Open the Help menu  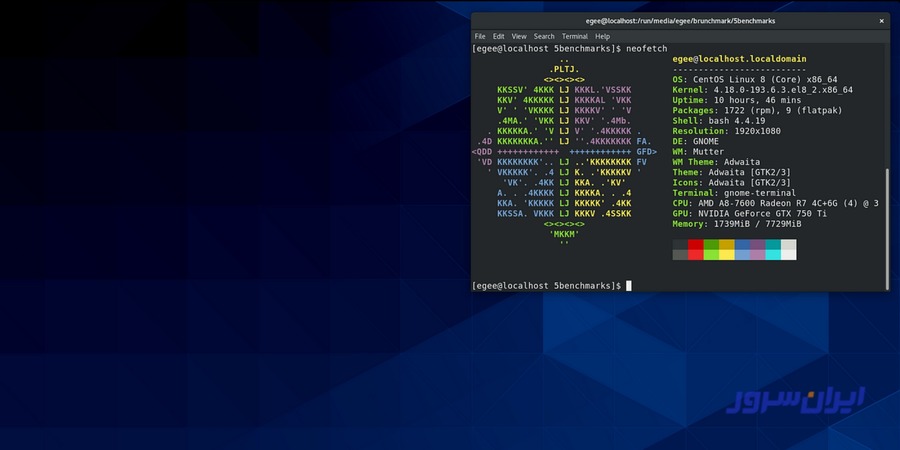pyautogui.click(x=602, y=36)
